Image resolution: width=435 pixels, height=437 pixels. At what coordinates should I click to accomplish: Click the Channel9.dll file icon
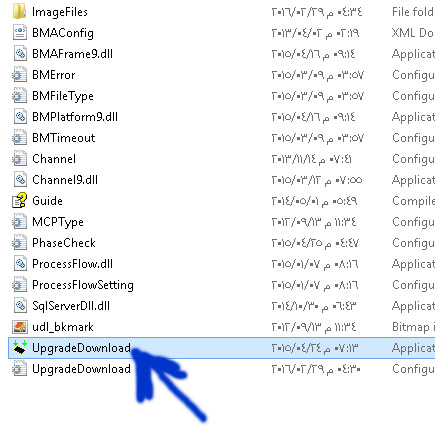(x=20, y=180)
